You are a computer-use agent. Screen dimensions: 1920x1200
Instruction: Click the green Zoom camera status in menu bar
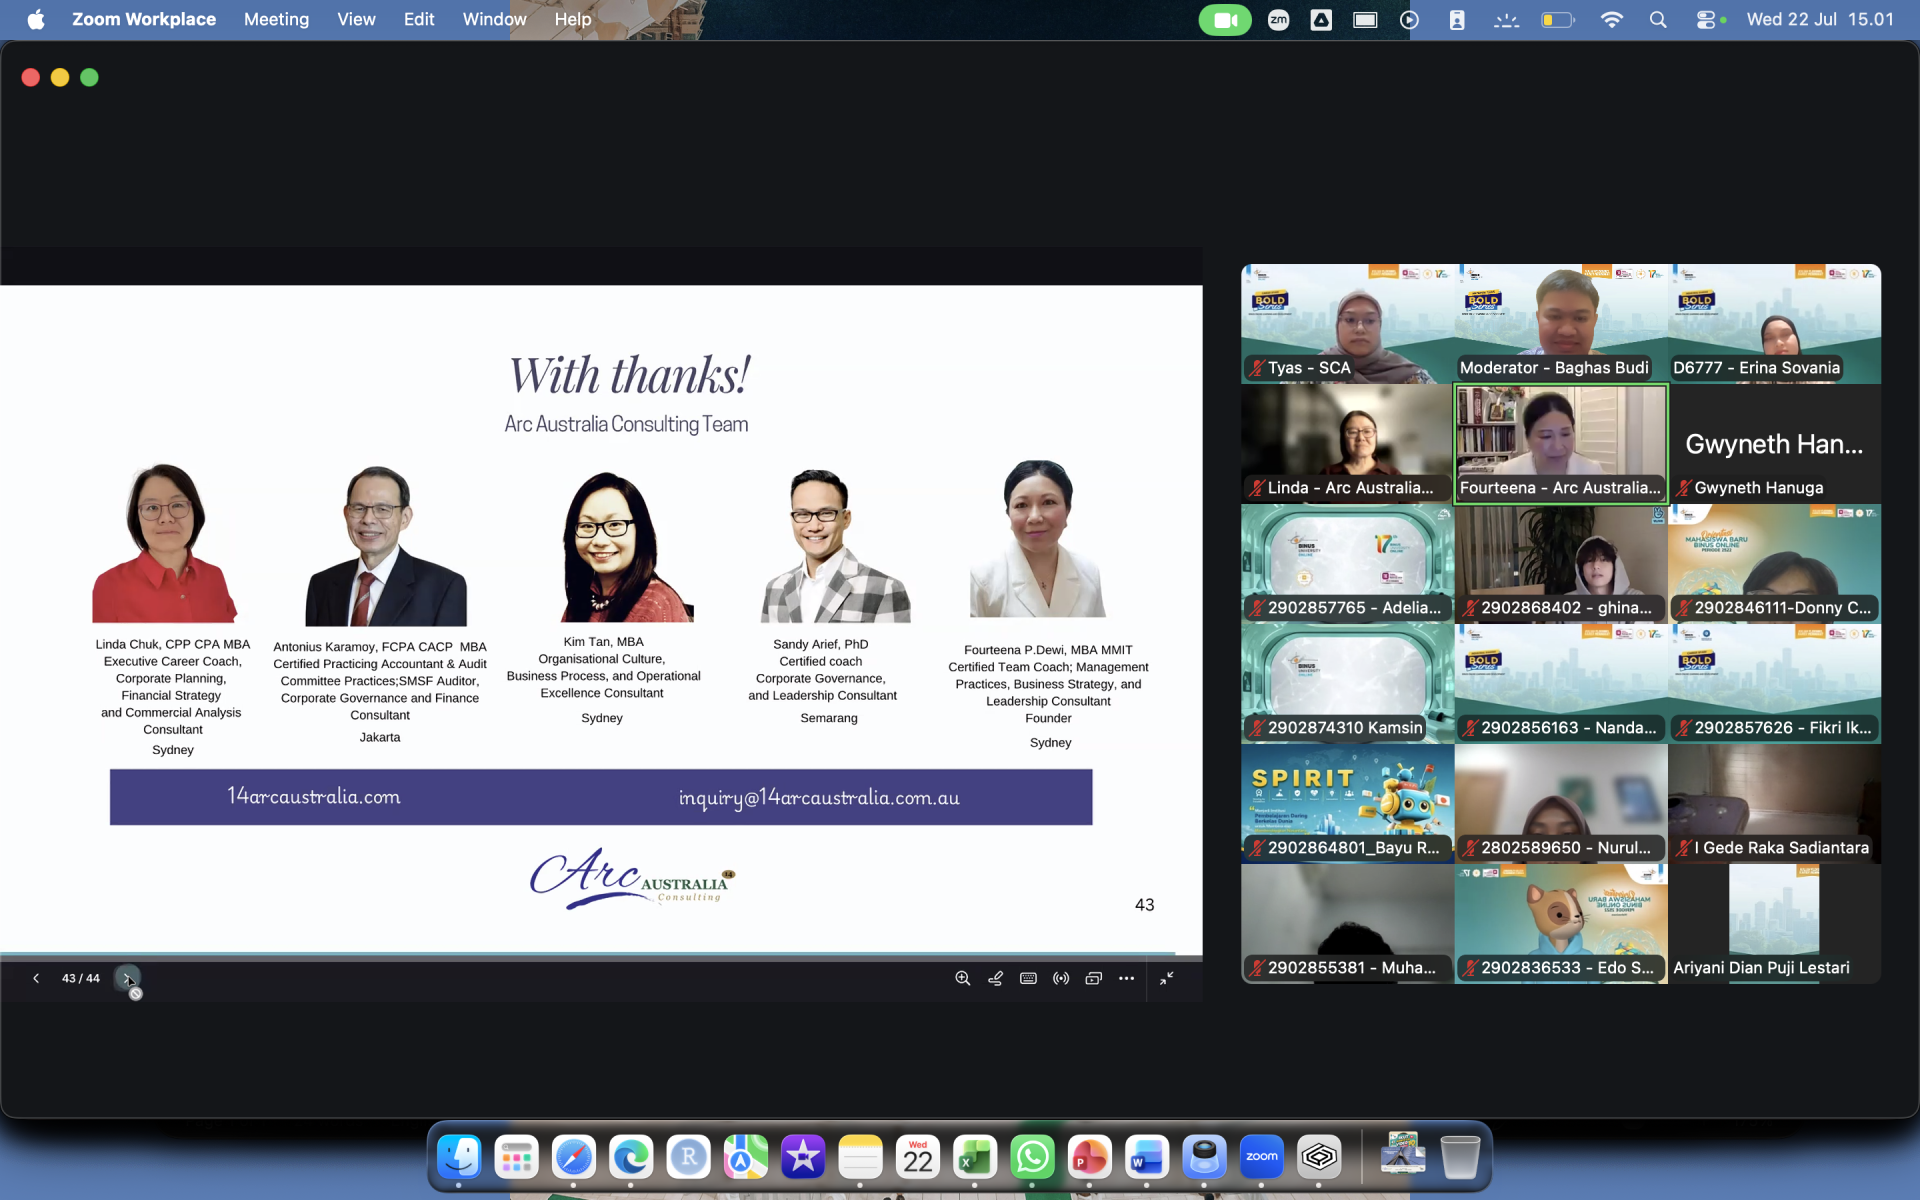pos(1225,19)
